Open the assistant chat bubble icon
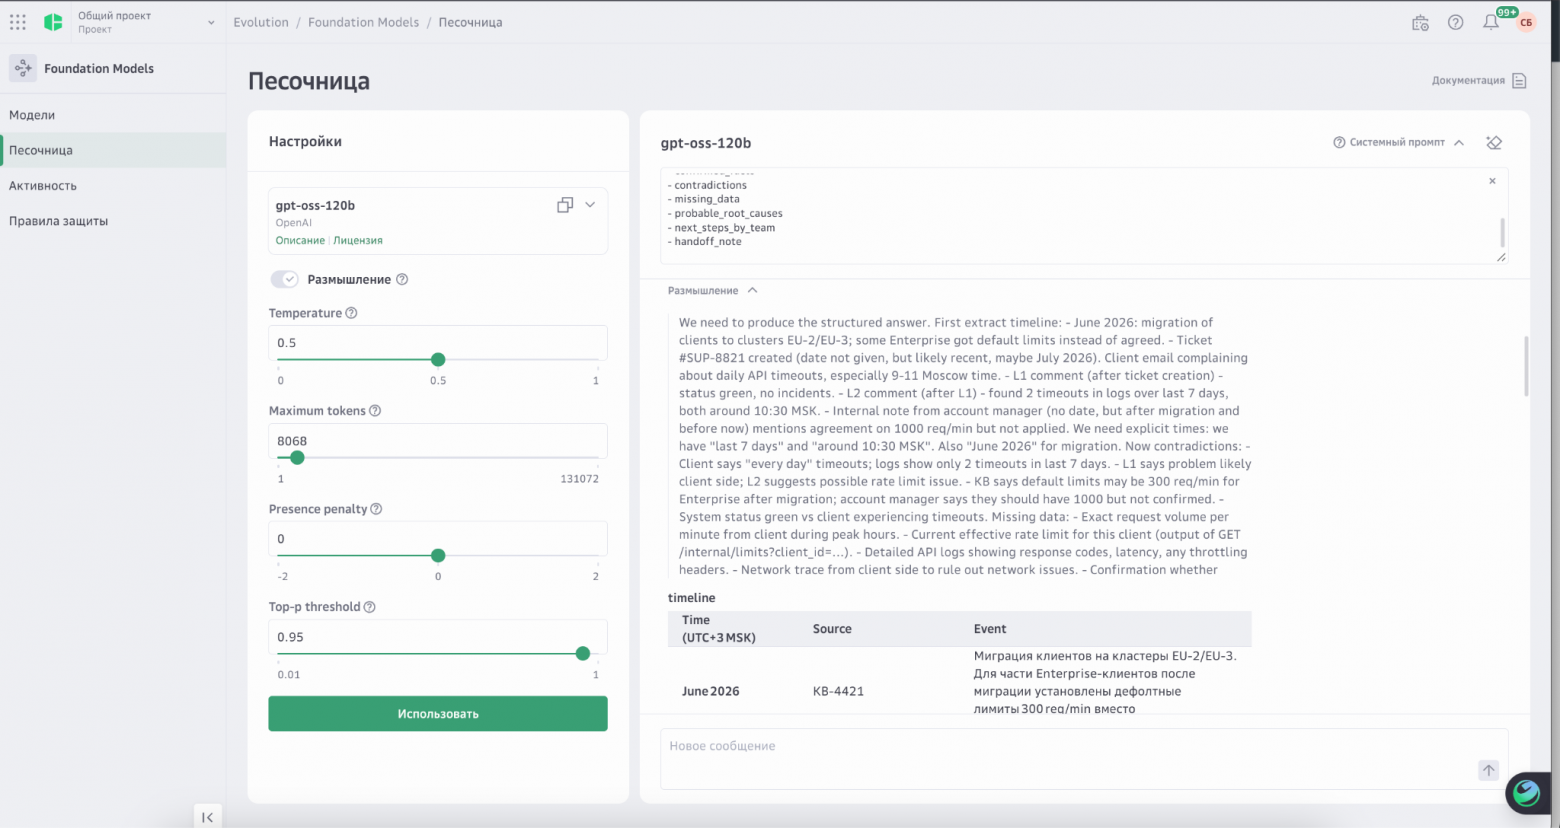This screenshot has height=828, width=1560. point(1526,793)
